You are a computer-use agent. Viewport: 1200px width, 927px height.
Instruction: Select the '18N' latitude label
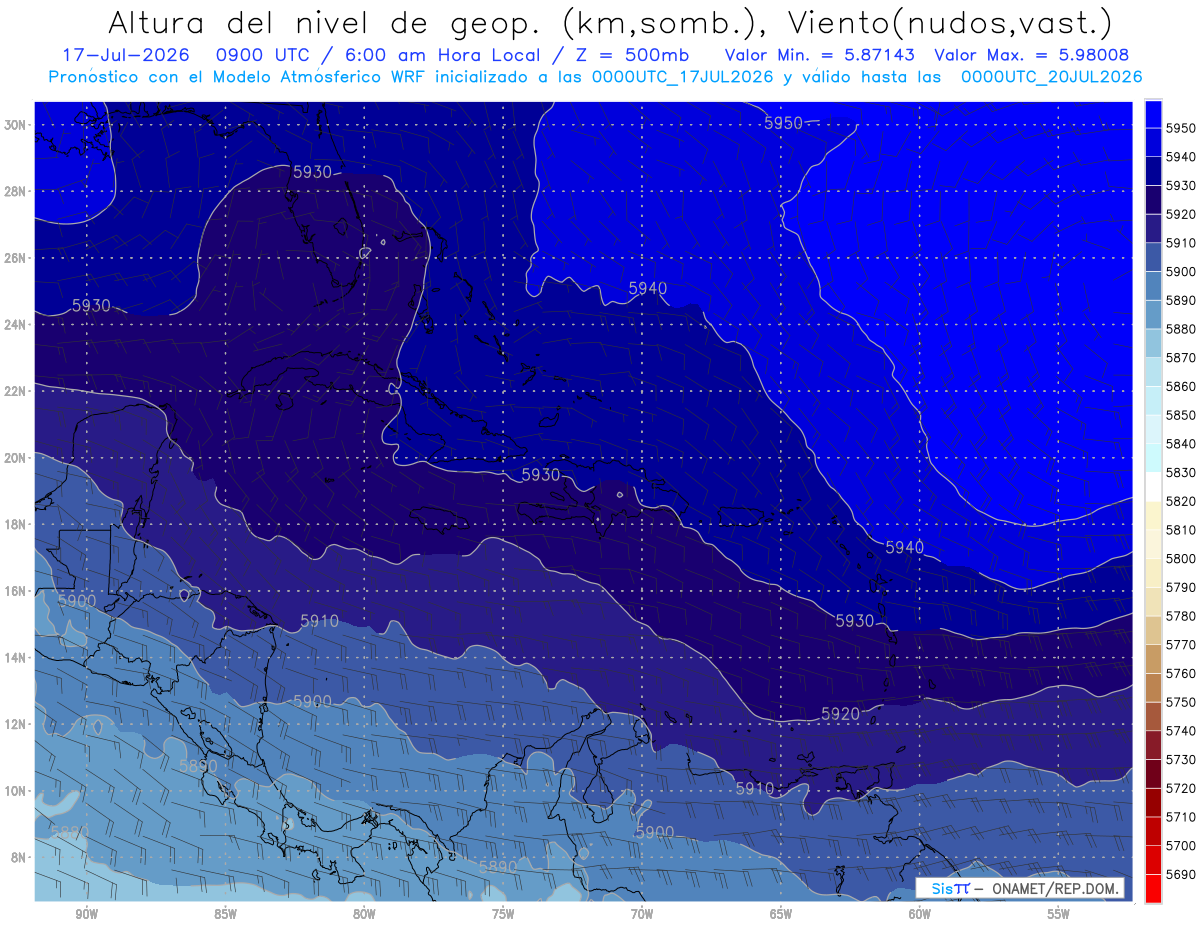(x=16, y=524)
